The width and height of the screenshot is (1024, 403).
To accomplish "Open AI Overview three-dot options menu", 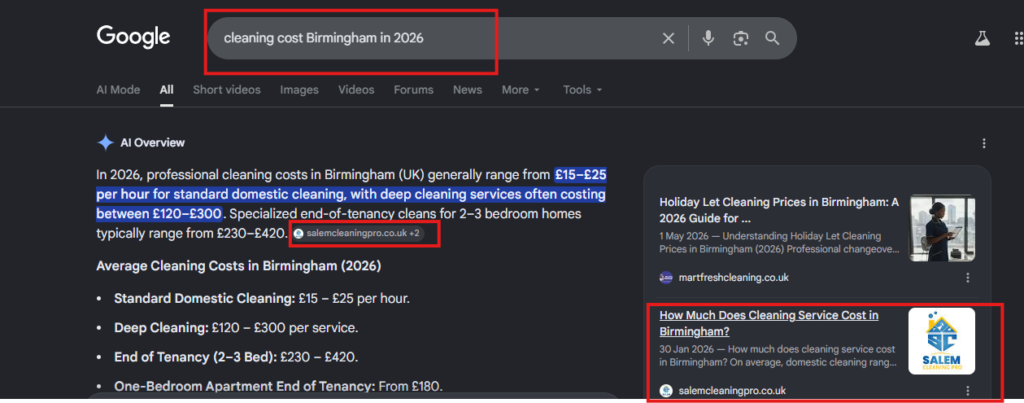I will click(984, 143).
